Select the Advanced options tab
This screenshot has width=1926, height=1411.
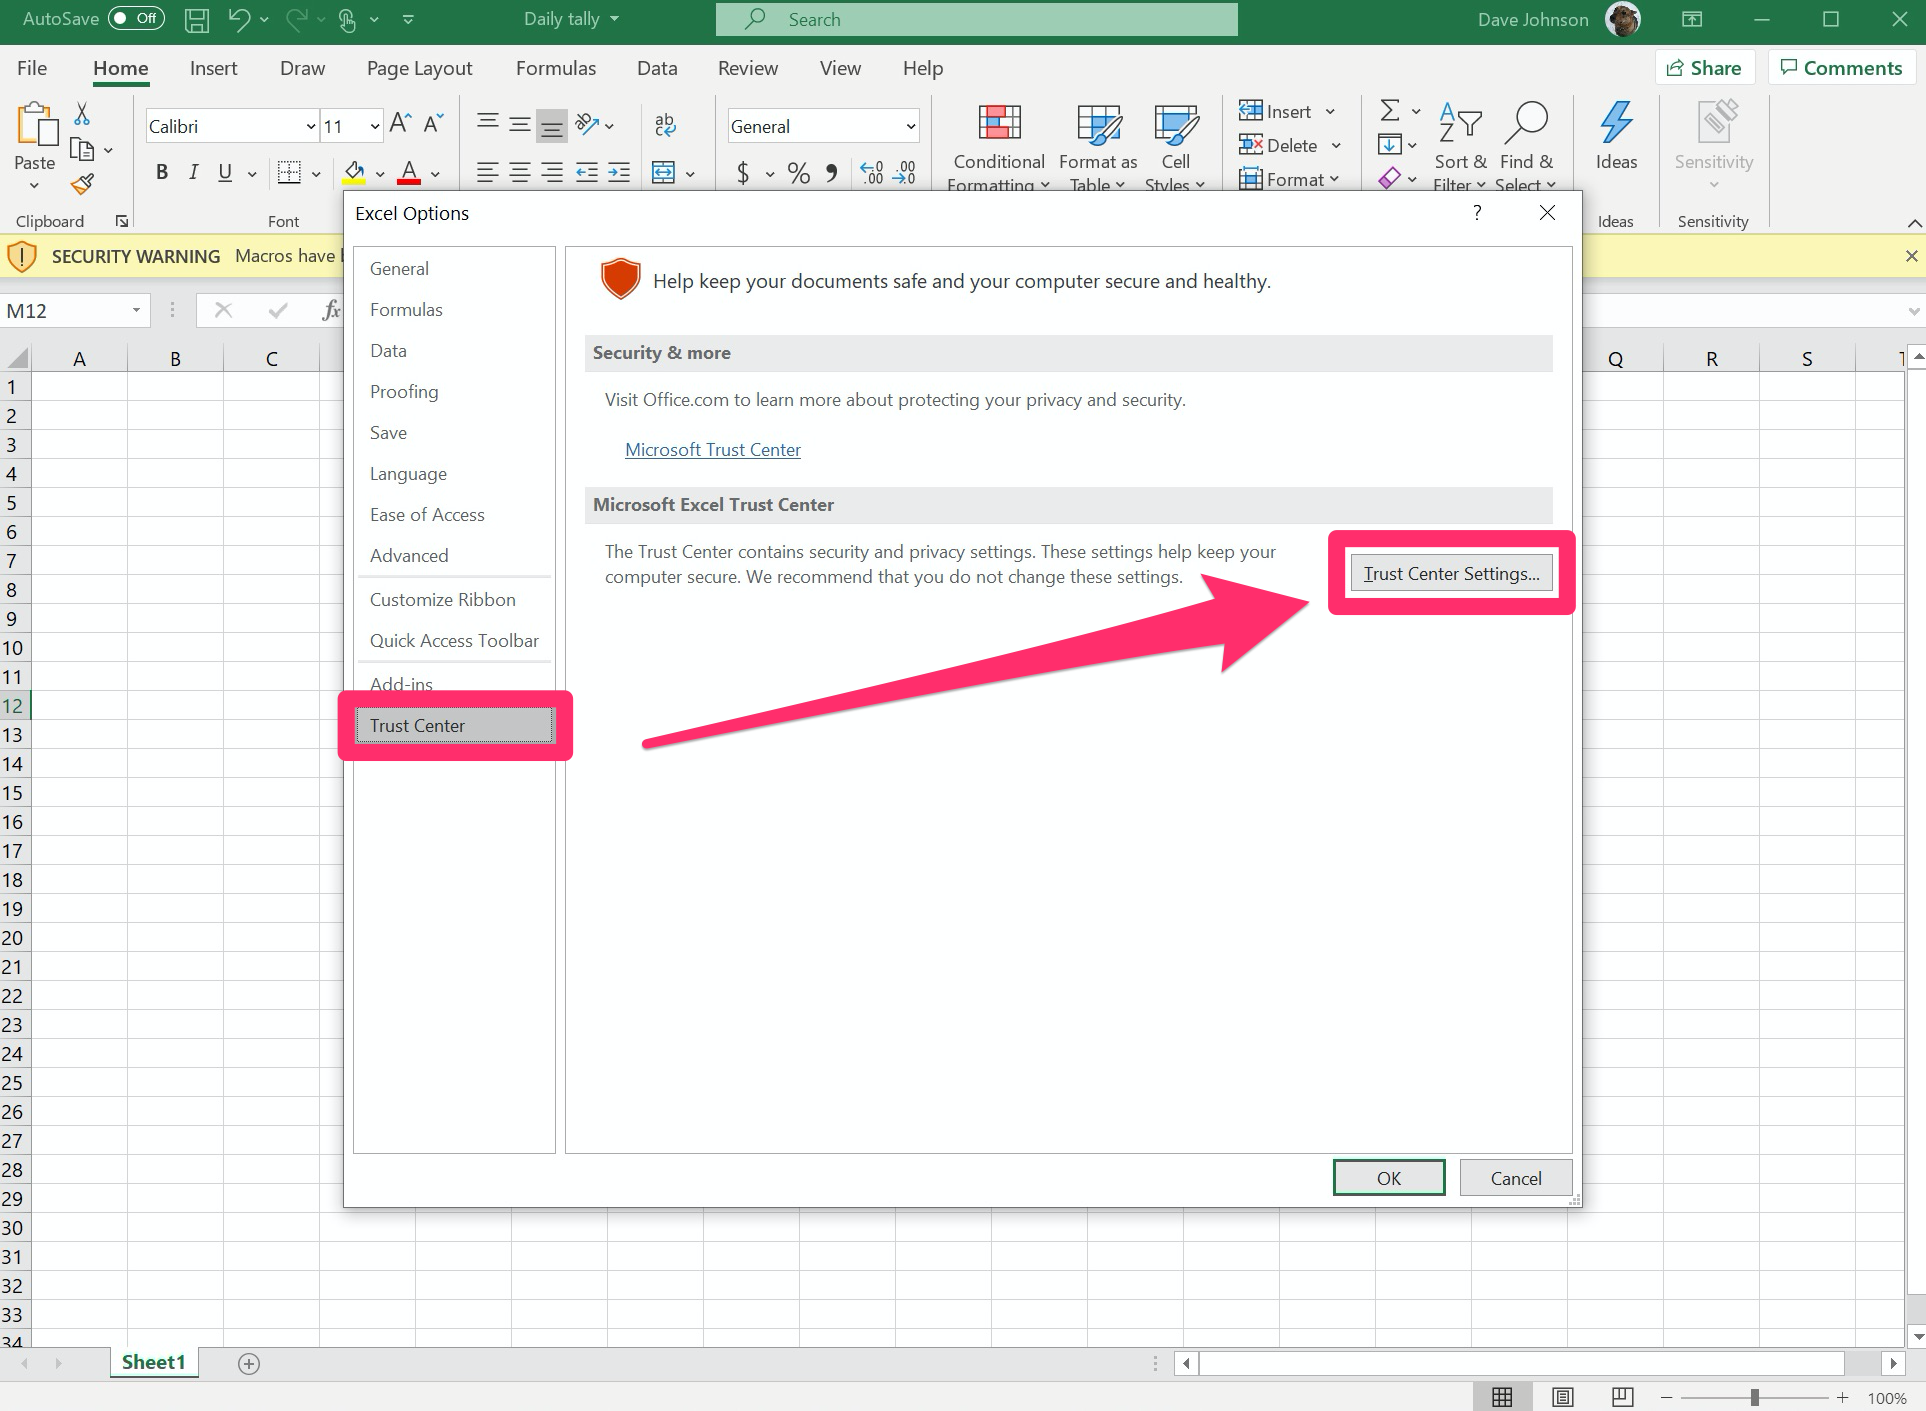(410, 555)
